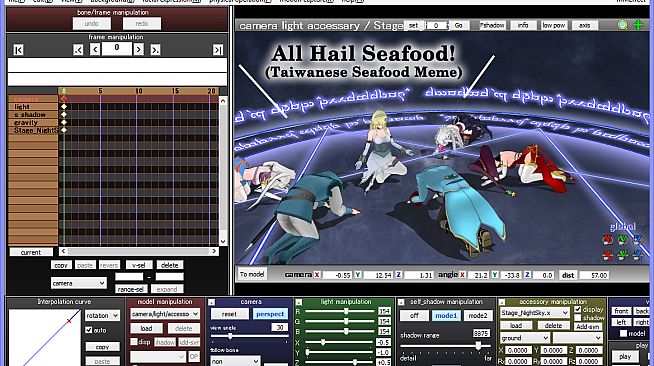
Task: Collapse the self_shadow manipulation panel icon
Action: (x=401, y=302)
